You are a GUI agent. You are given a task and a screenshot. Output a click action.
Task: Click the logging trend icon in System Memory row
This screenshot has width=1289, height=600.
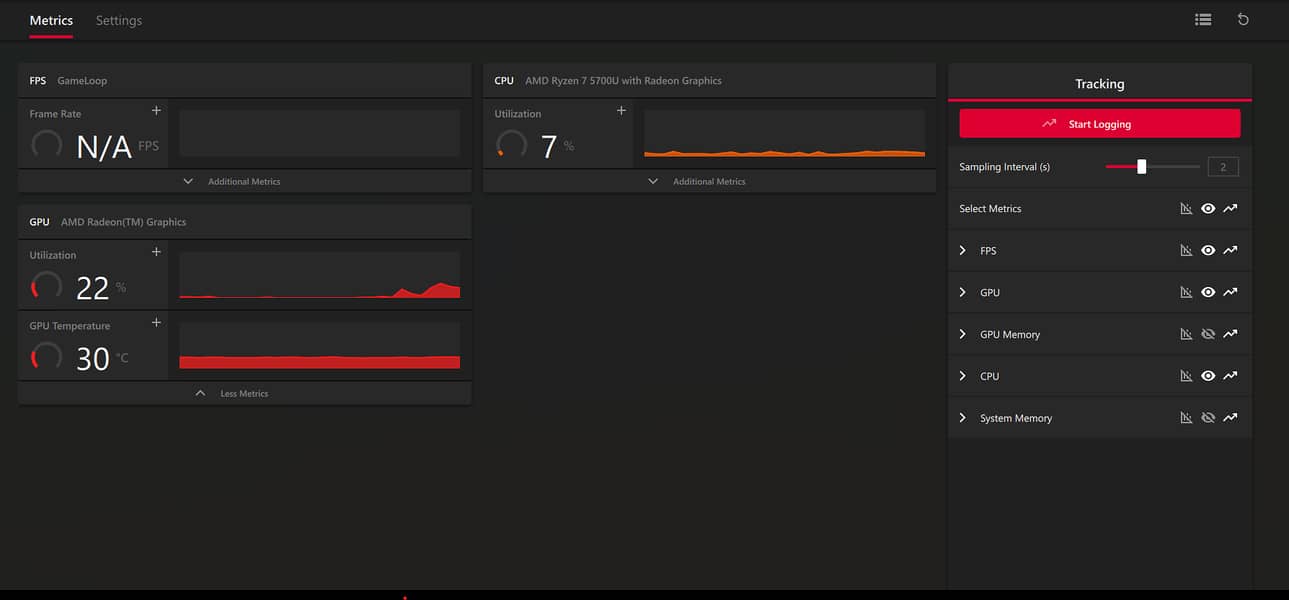tap(1230, 418)
